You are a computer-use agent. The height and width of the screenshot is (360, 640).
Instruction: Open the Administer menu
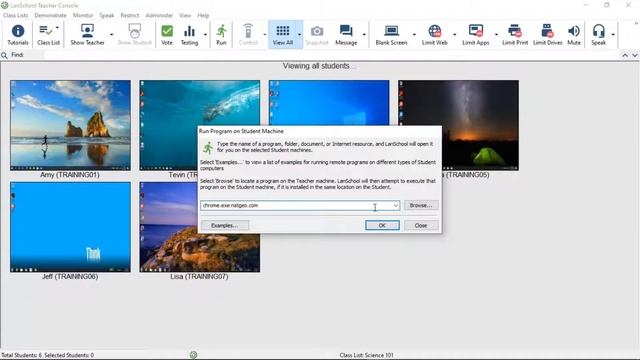(x=159, y=16)
